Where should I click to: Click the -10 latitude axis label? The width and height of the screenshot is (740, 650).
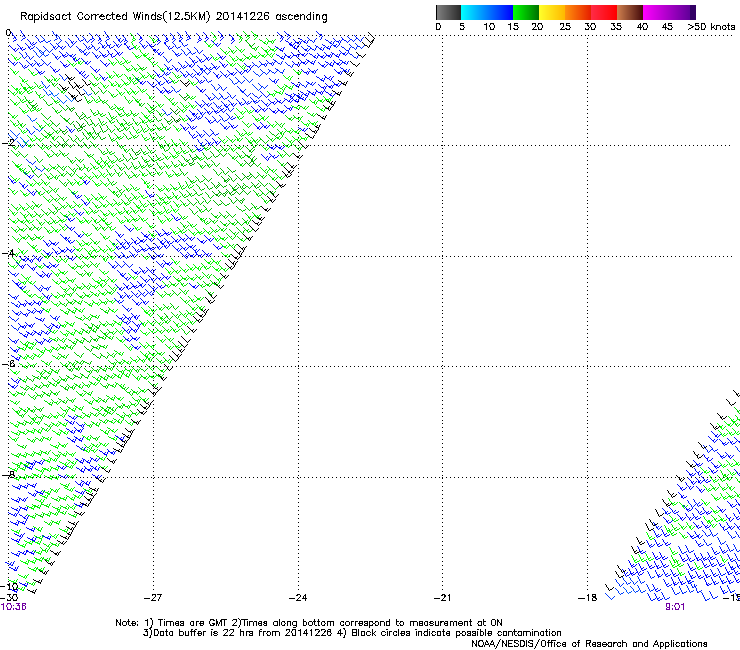click(x=9, y=587)
